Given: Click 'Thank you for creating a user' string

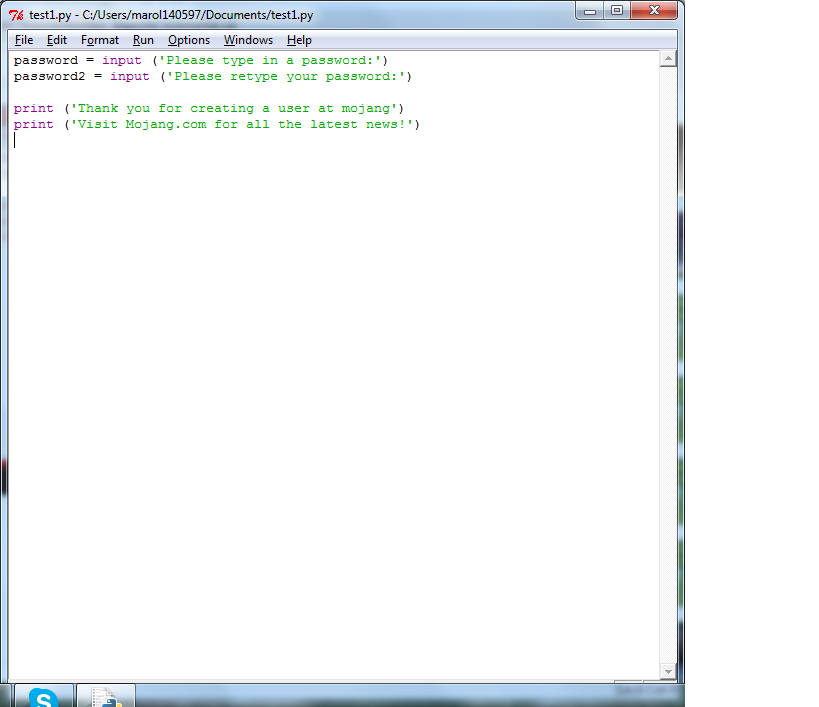Looking at the screenshot, I should 234,109.
